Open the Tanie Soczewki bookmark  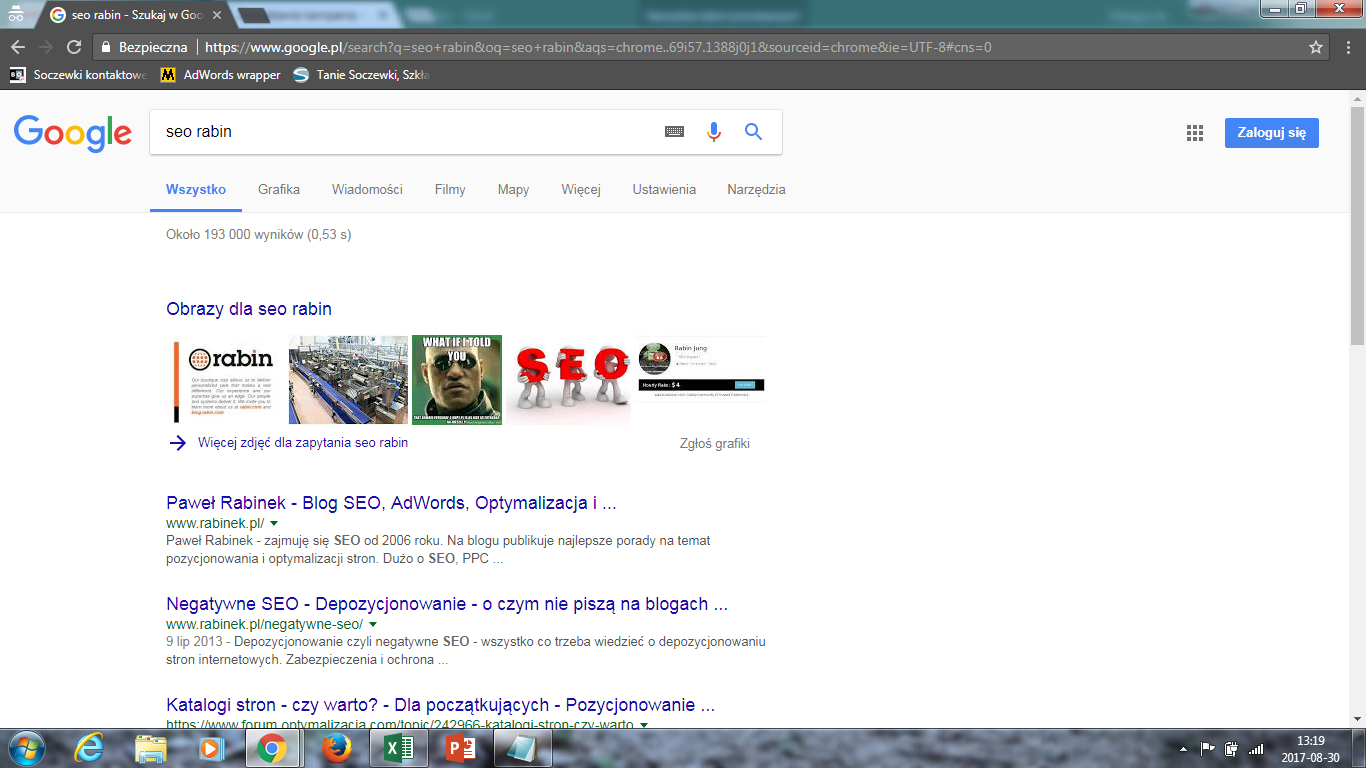coord(361,75)
